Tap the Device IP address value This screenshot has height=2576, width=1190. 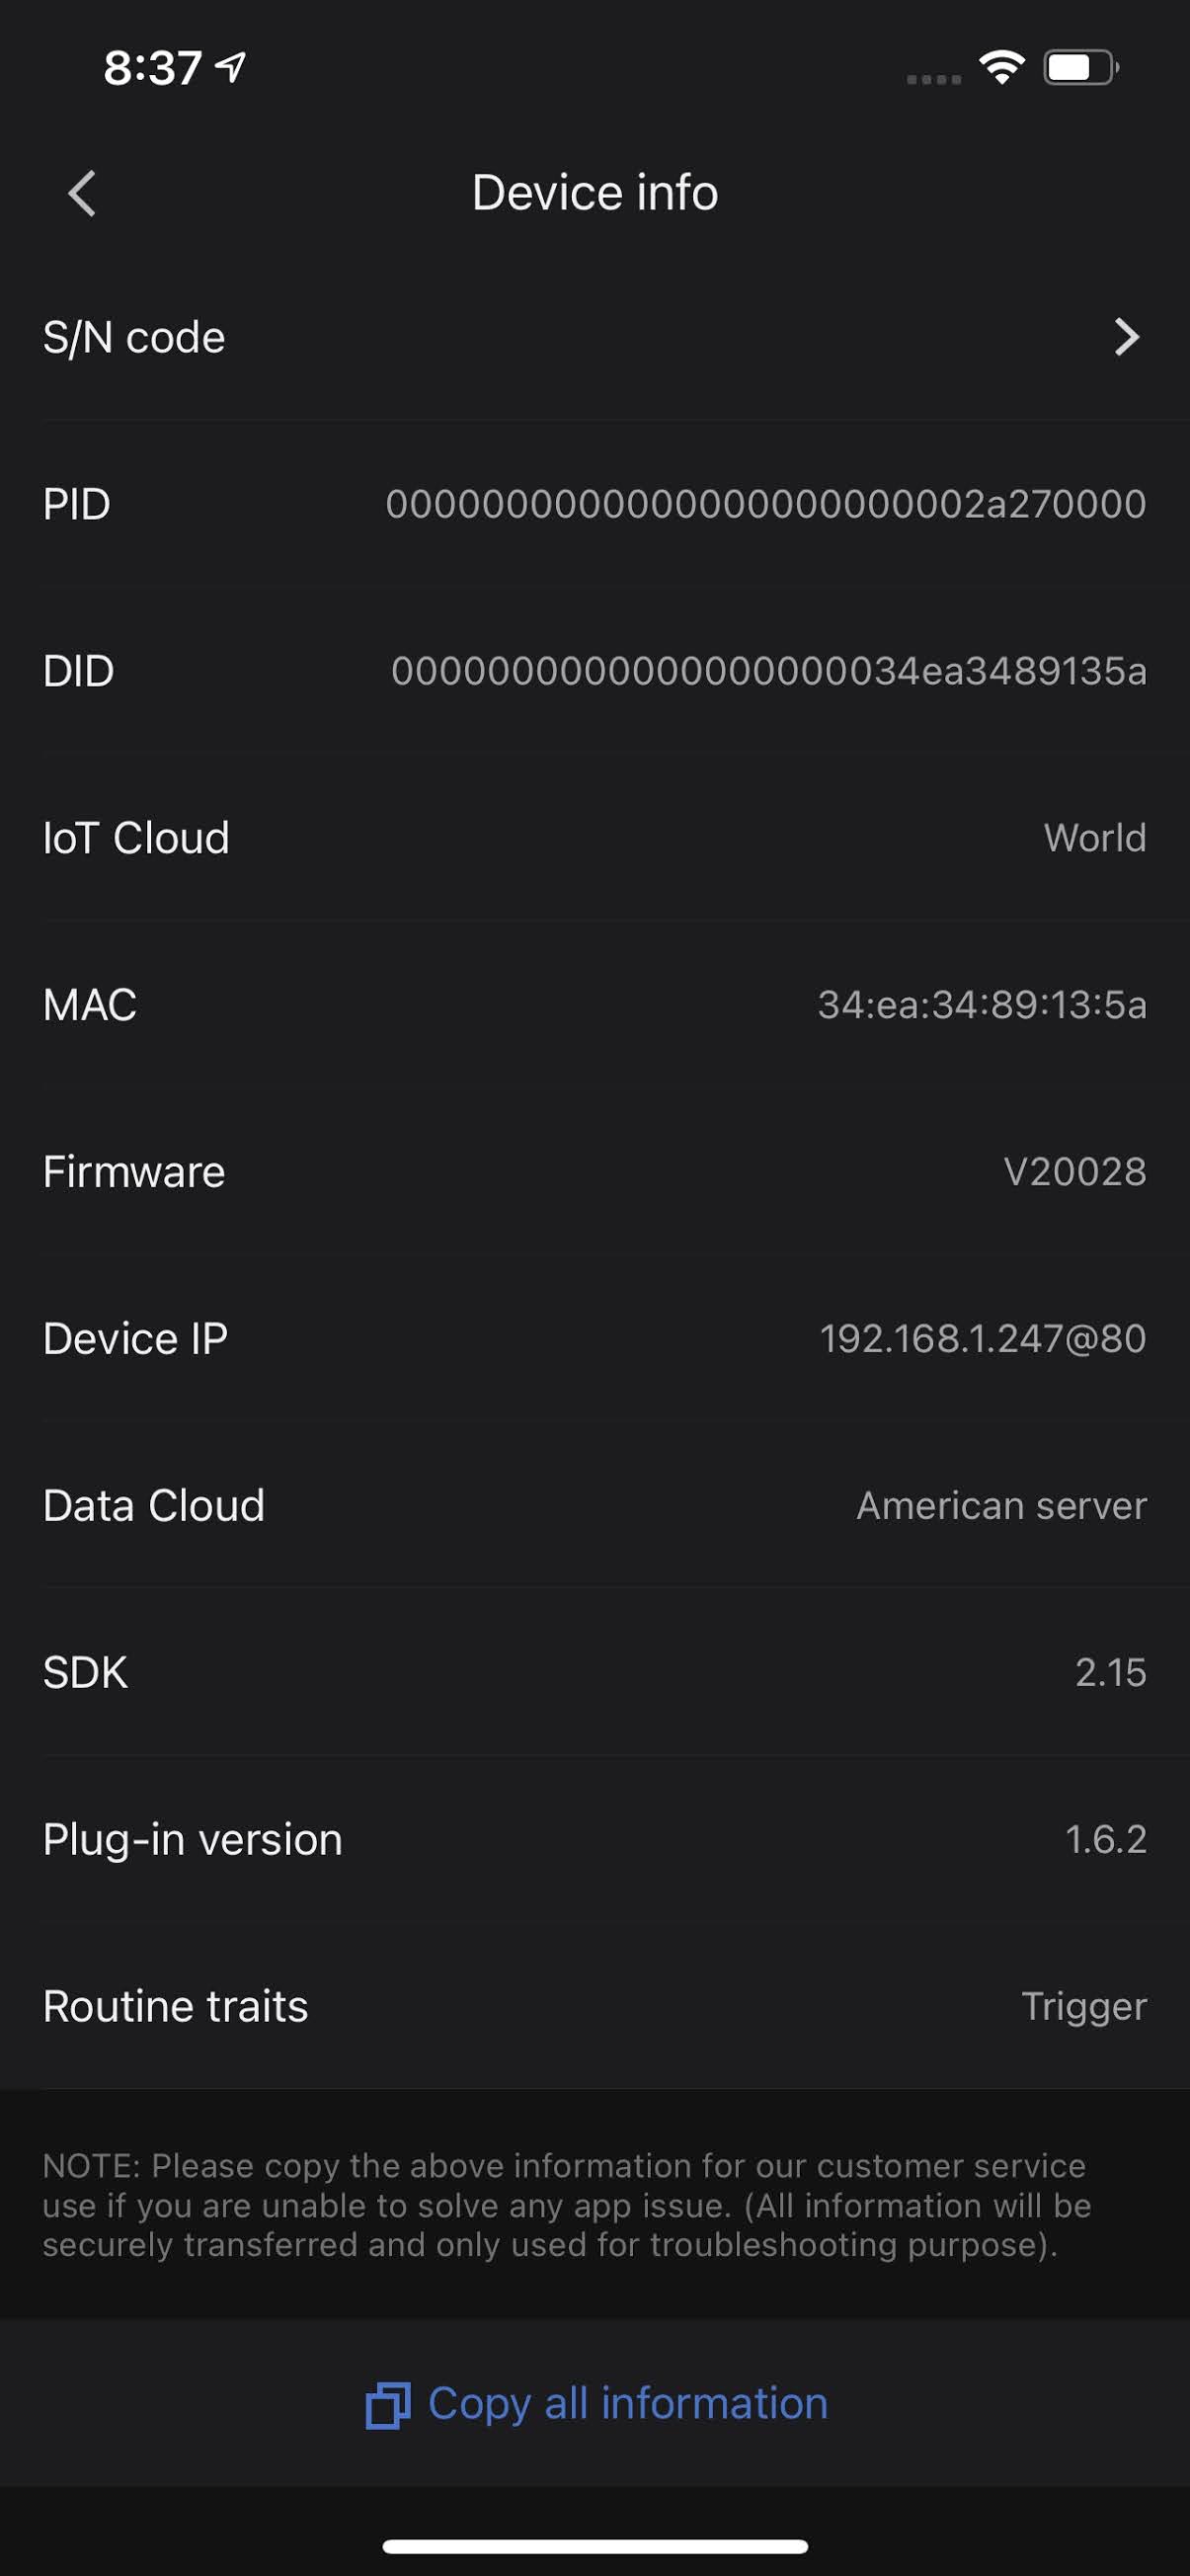982,1339
